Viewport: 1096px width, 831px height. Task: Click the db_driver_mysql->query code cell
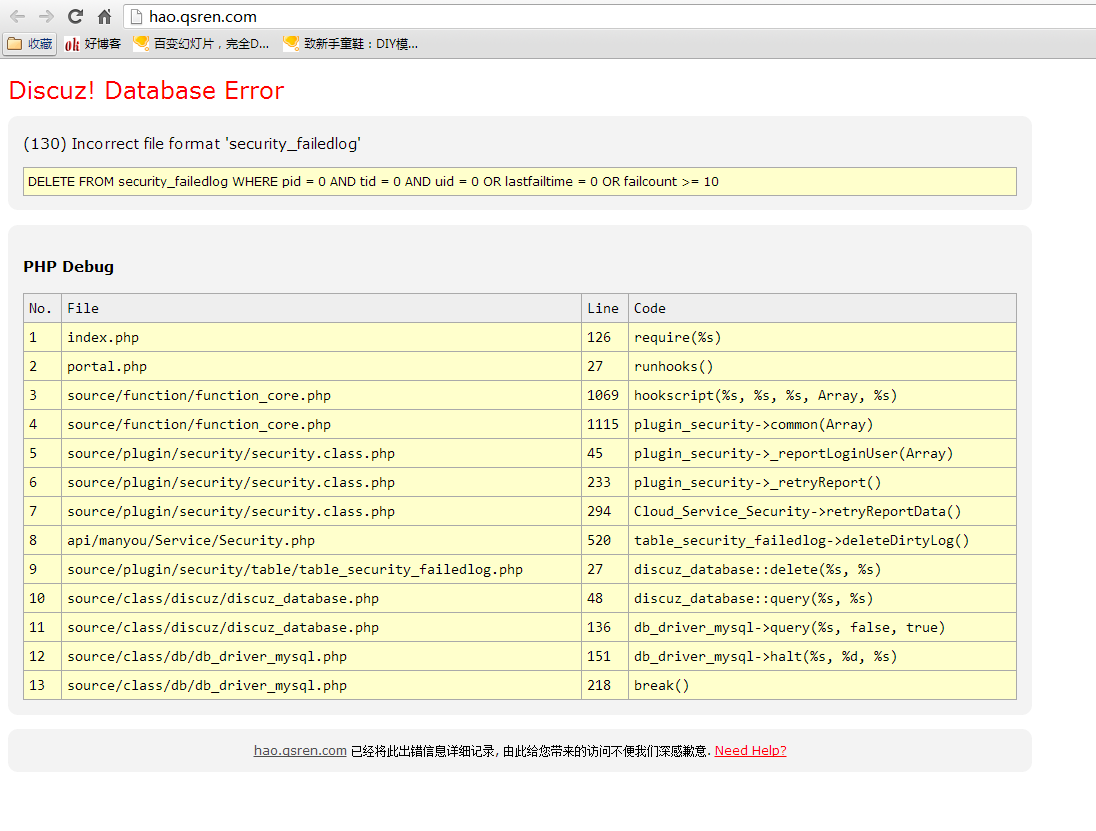822,628
